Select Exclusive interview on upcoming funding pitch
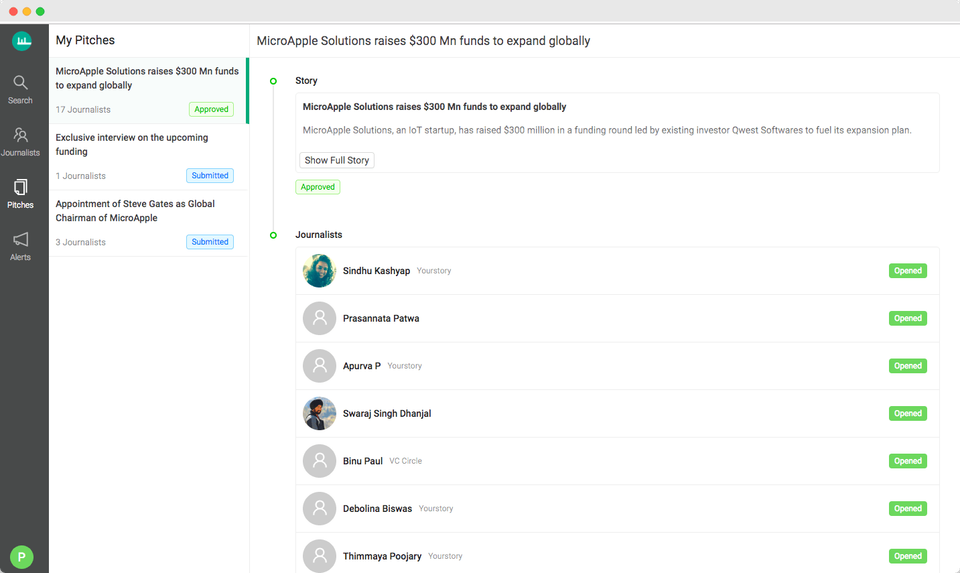Viewport: 960px width, 573px height. coord(132,144)
